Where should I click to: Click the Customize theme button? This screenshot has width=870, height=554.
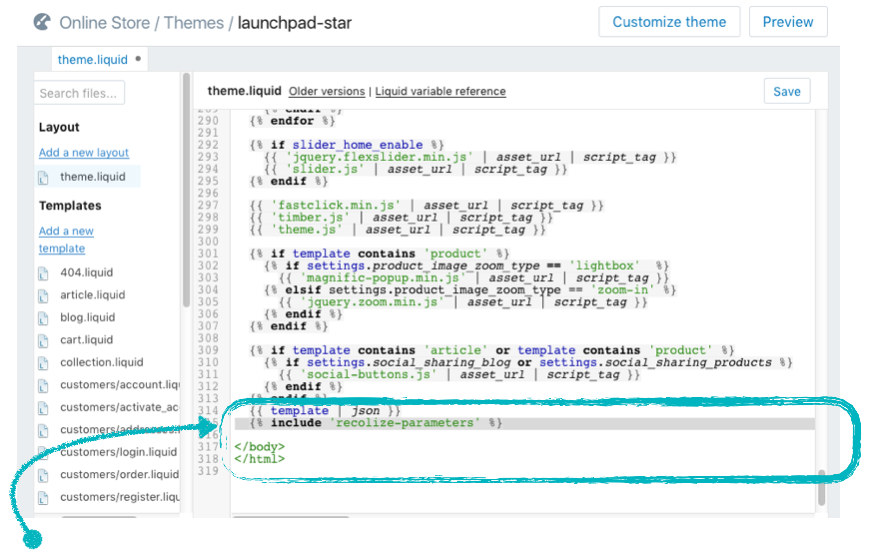click(669, 22)
